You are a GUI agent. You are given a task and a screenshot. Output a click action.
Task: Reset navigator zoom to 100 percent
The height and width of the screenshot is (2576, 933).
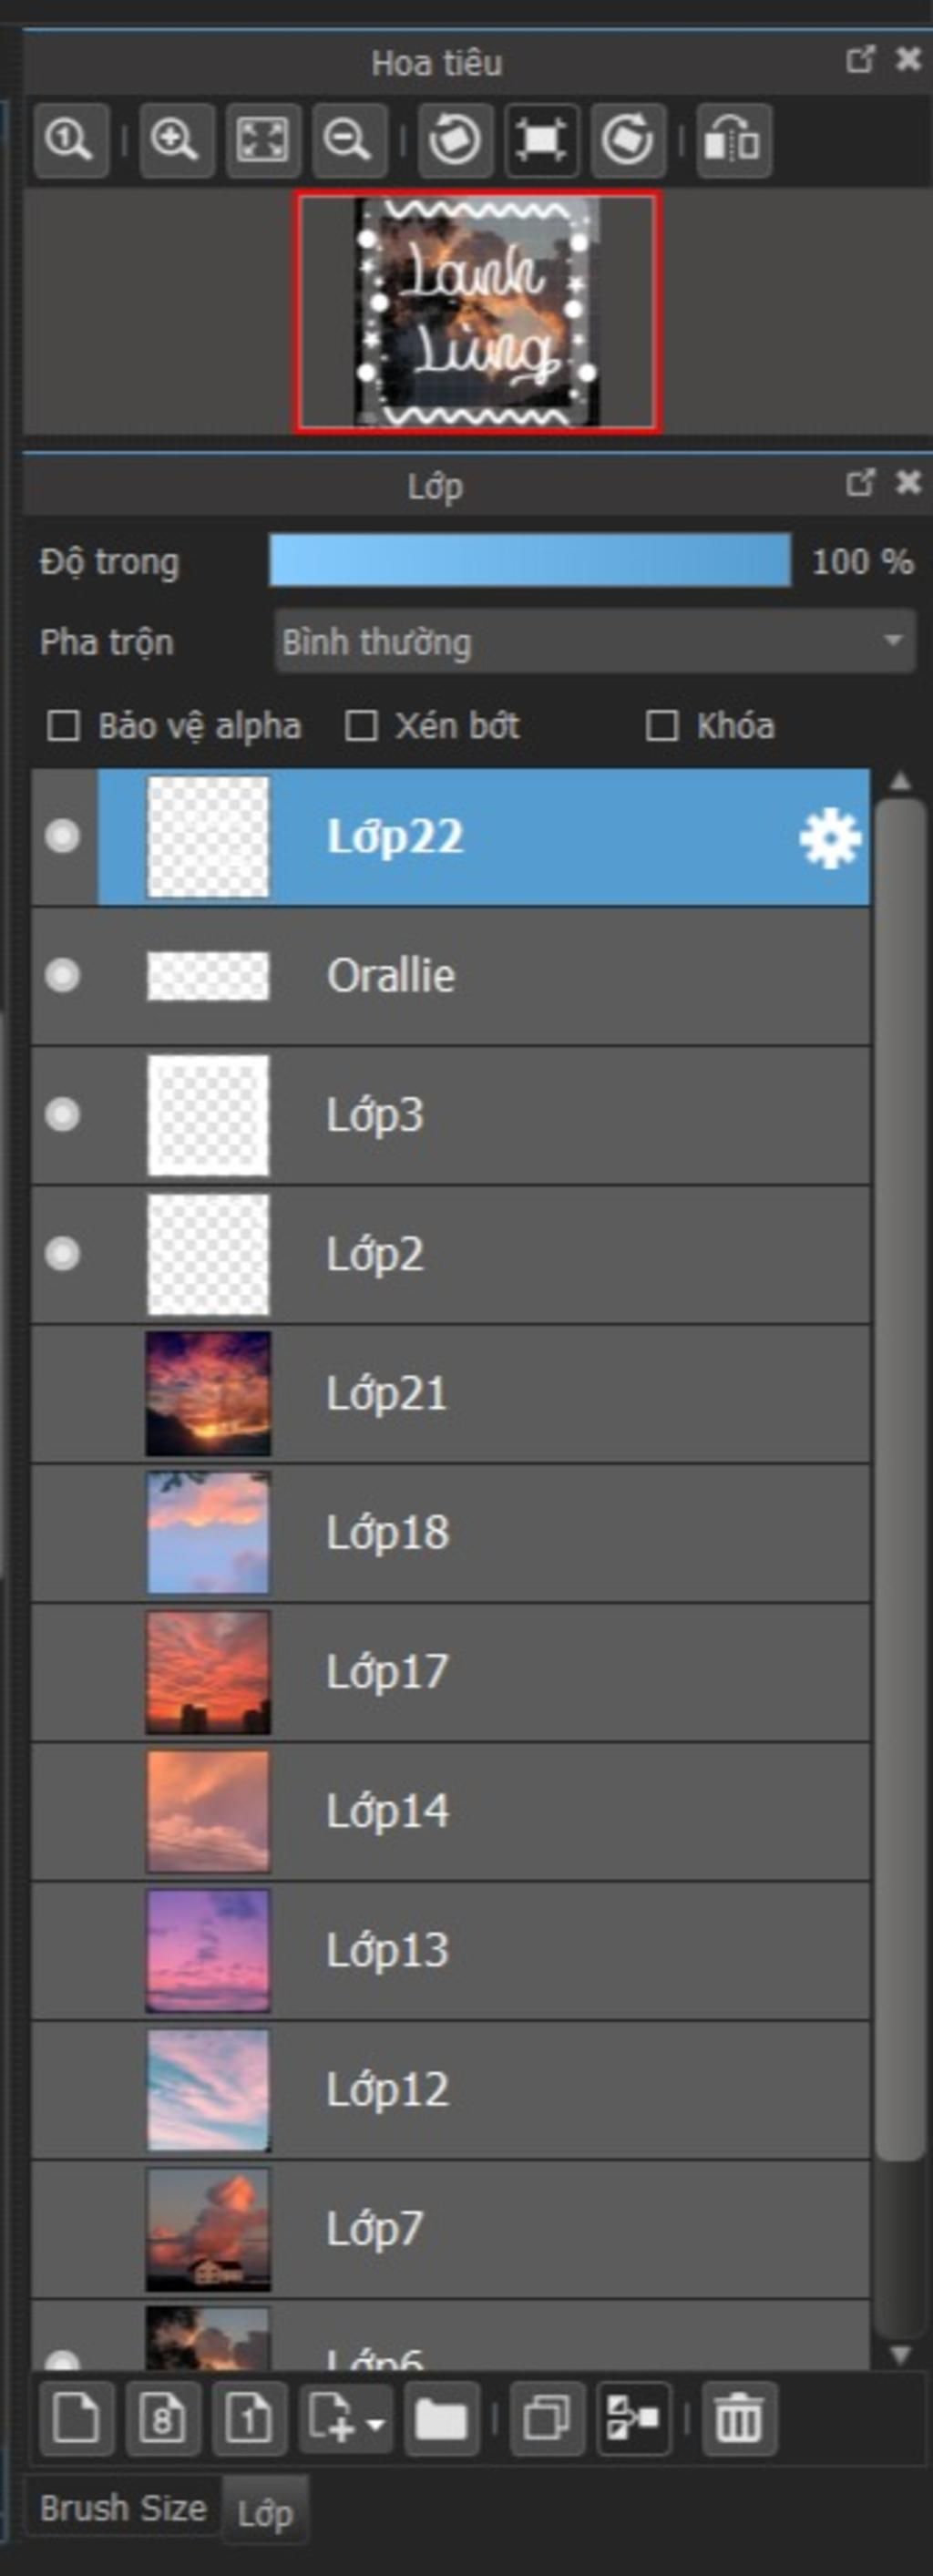click(70, 140)
